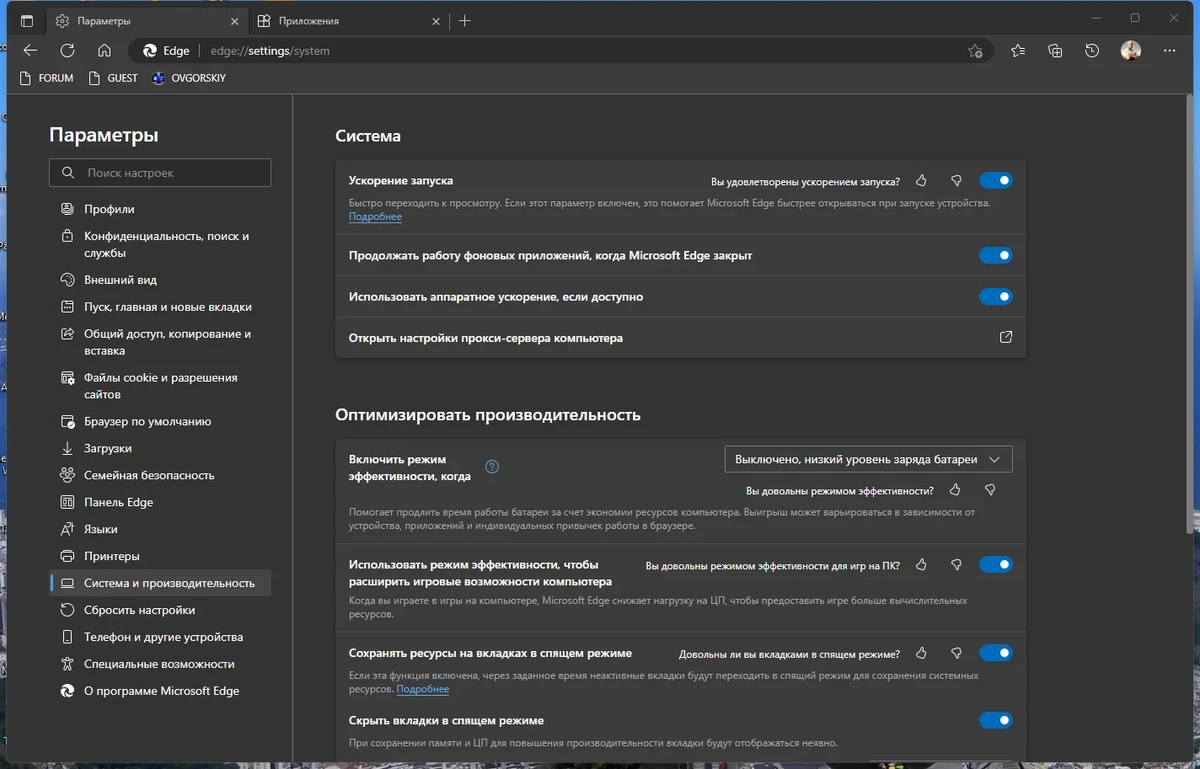Click Подробнее link under Ускорение запуска

pyautogui.click(x=375, y=217)
